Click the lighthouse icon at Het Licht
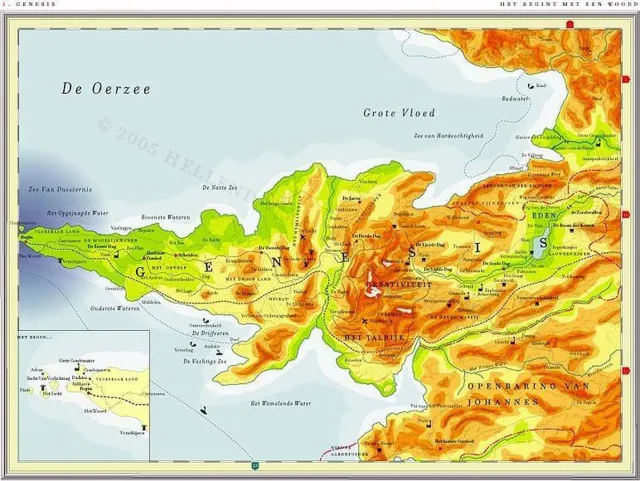640x481 pixels. 42,387
